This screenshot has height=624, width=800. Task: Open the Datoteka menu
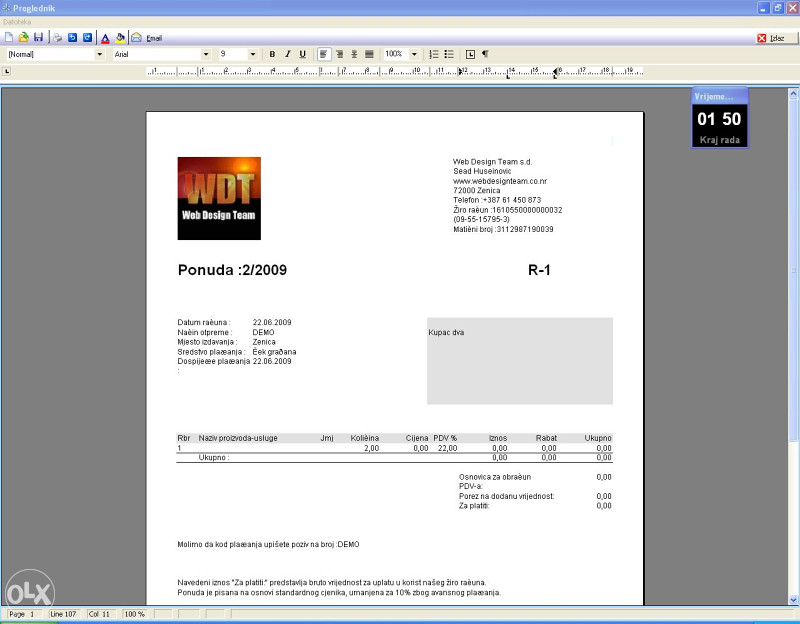pyautogui.click(x=17, y=22)
